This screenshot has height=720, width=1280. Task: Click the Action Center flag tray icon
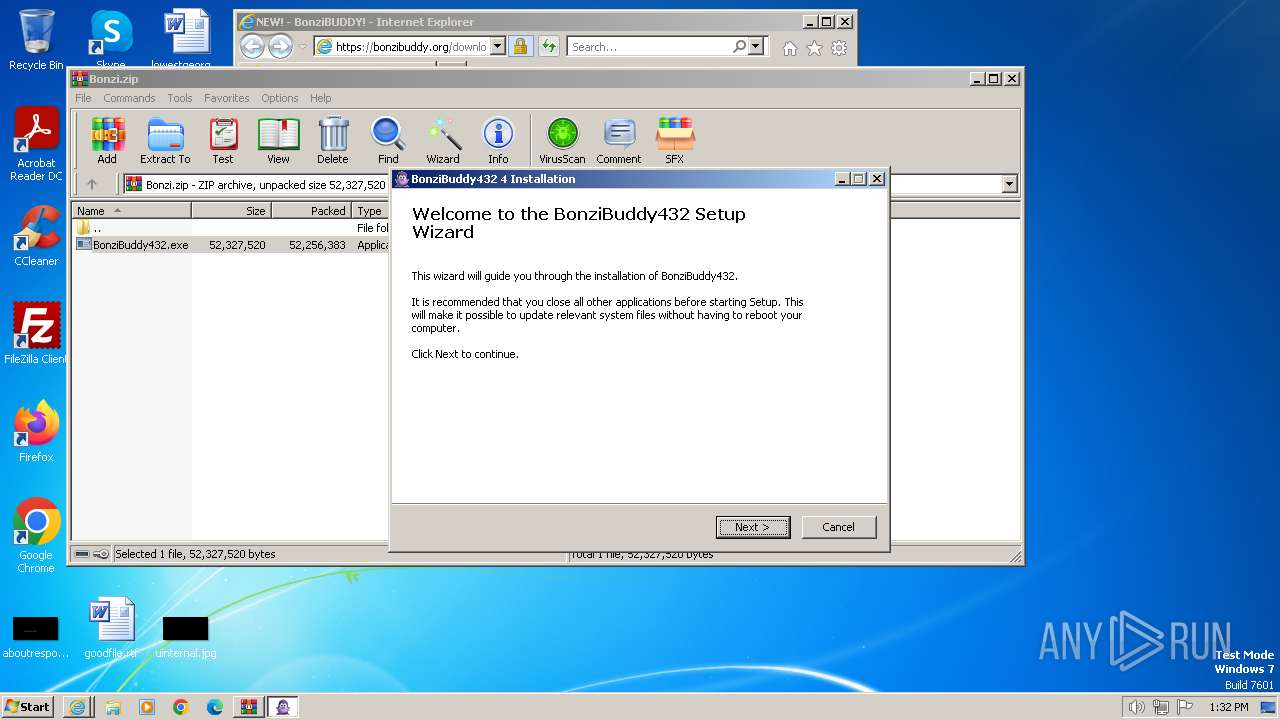[1185, 707]
